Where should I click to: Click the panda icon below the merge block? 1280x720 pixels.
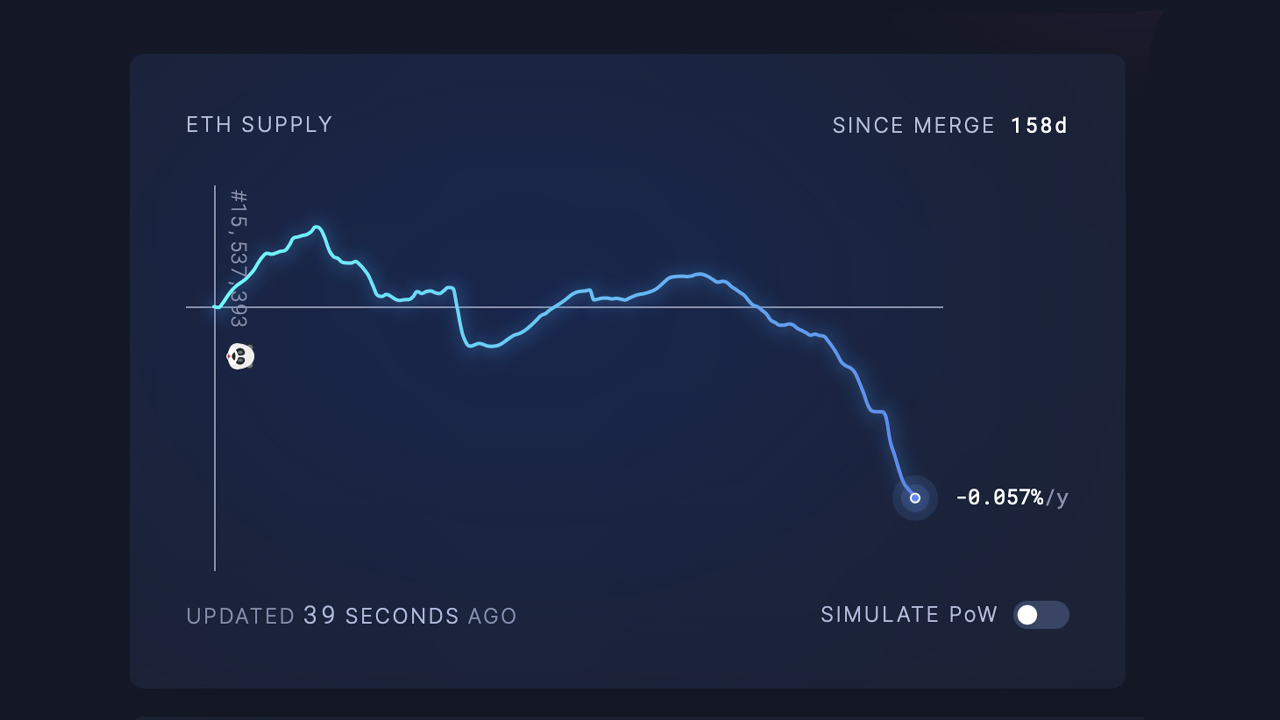240,356
